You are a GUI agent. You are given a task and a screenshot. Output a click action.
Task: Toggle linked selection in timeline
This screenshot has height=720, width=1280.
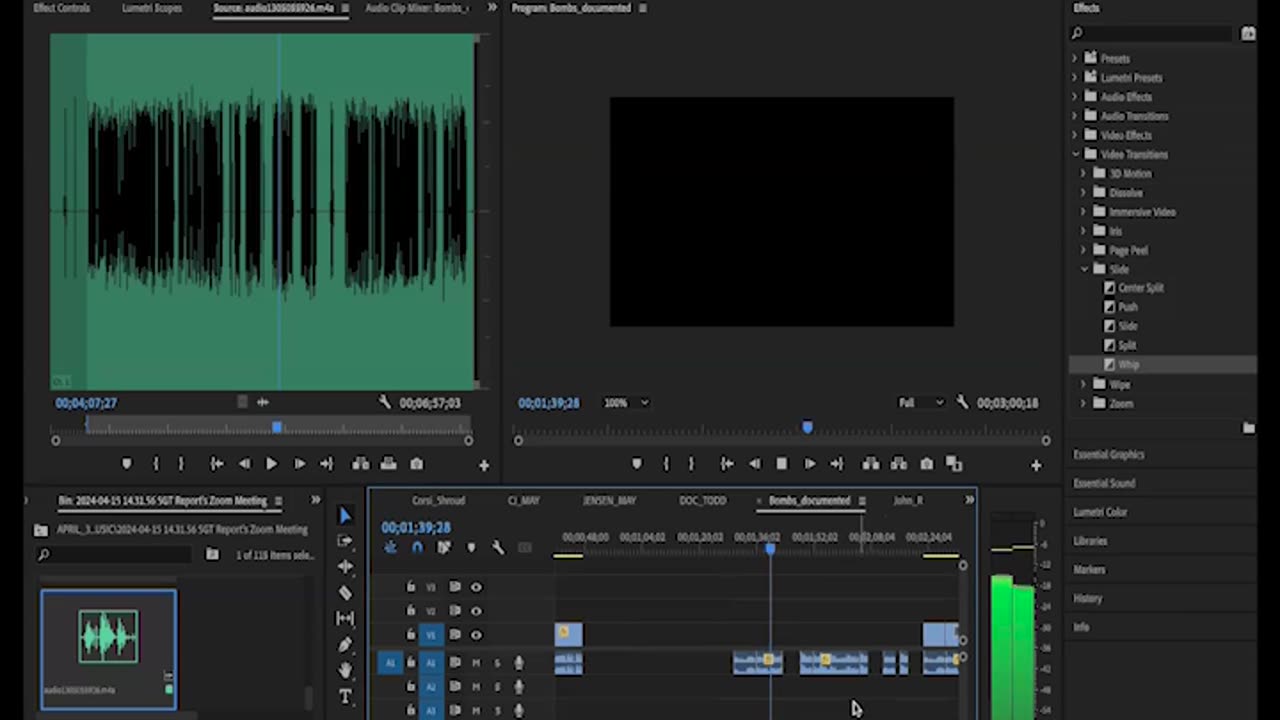[444, 548]
